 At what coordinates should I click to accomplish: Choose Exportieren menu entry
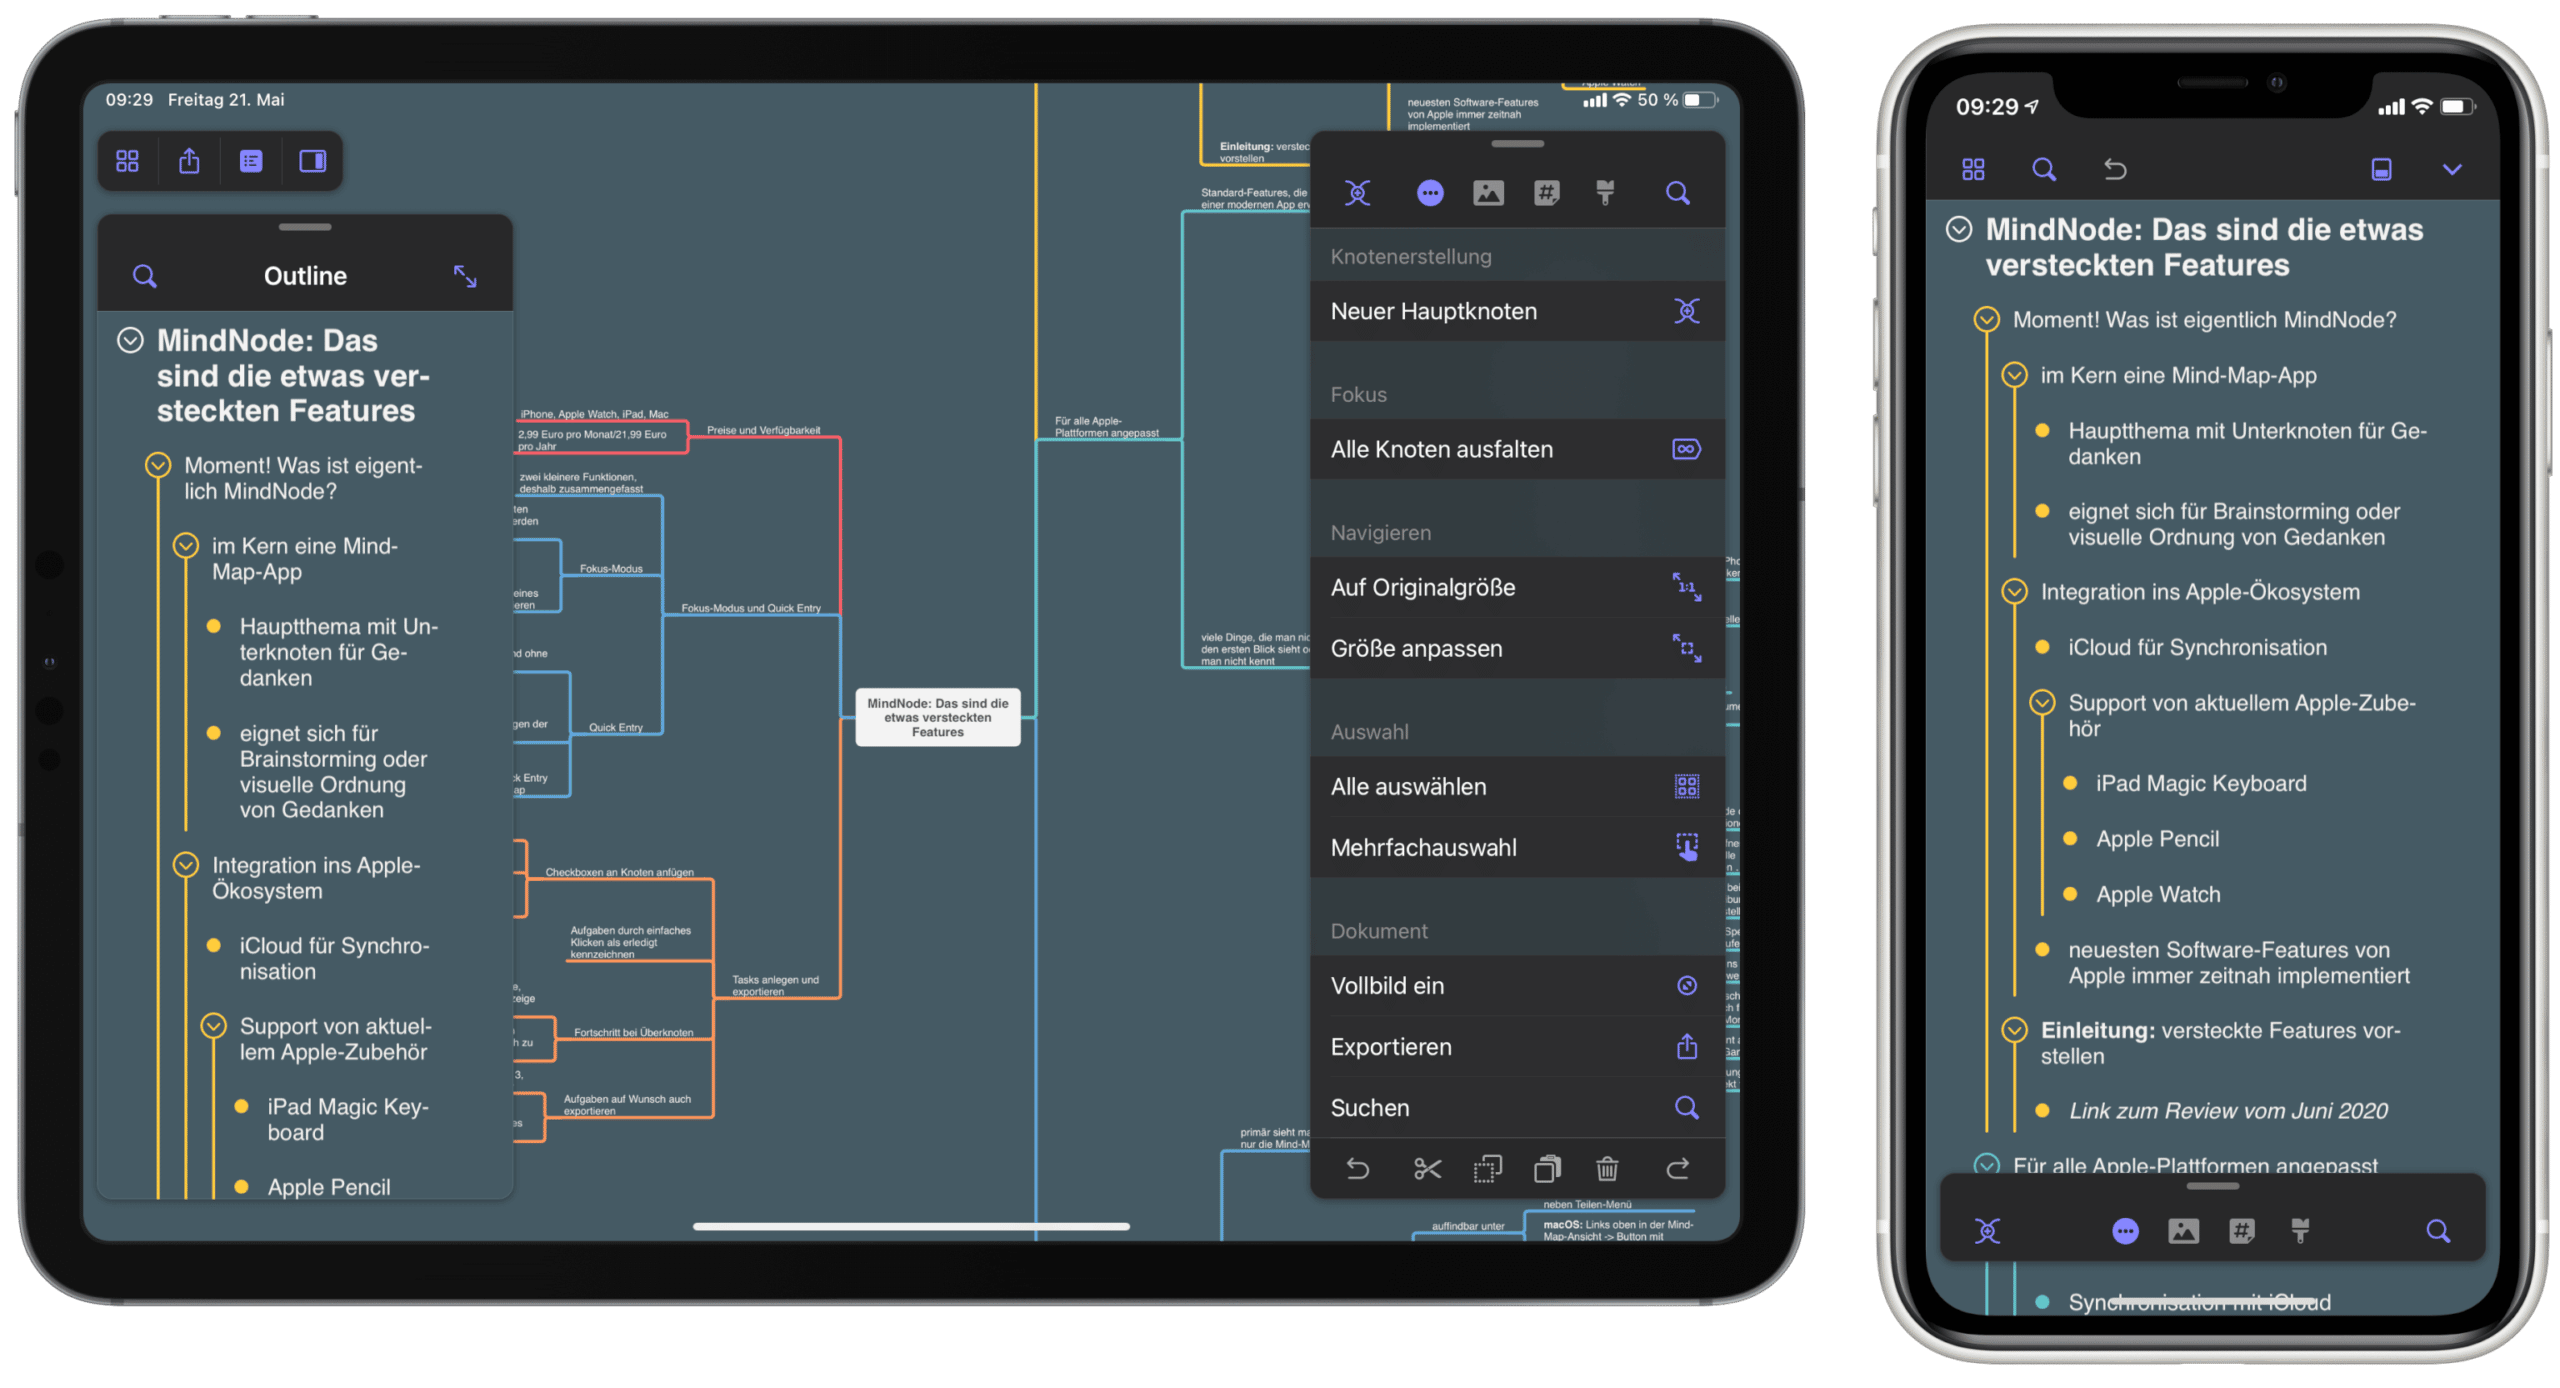pos(1517,1046)
